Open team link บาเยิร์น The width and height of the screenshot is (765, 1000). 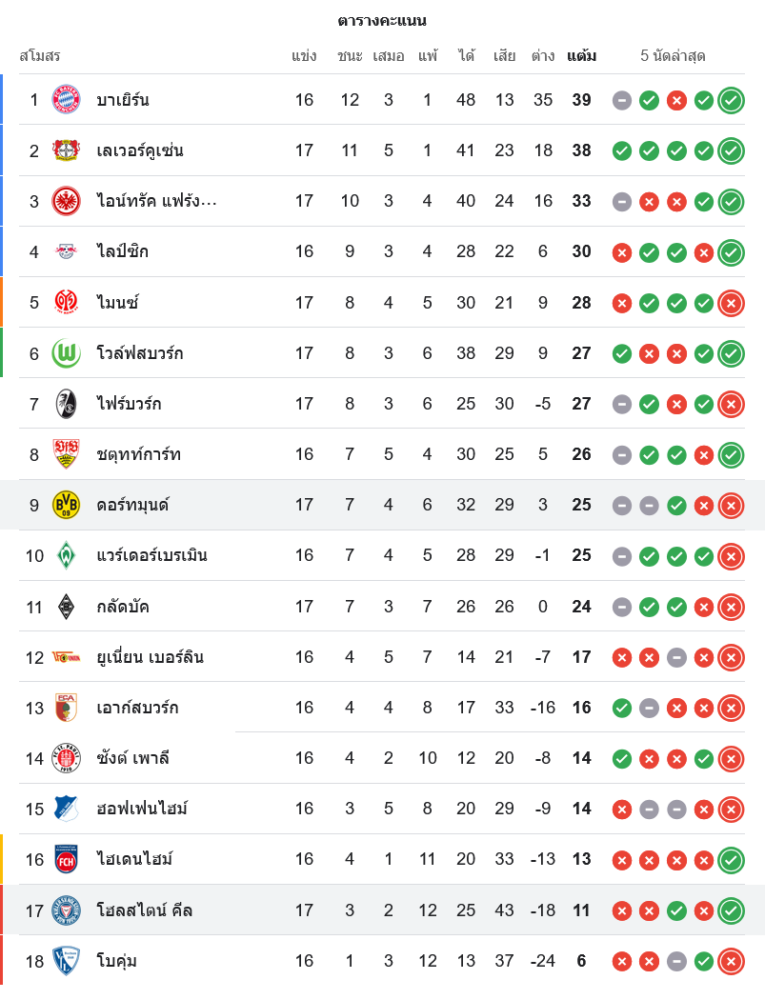pos(123,100)
